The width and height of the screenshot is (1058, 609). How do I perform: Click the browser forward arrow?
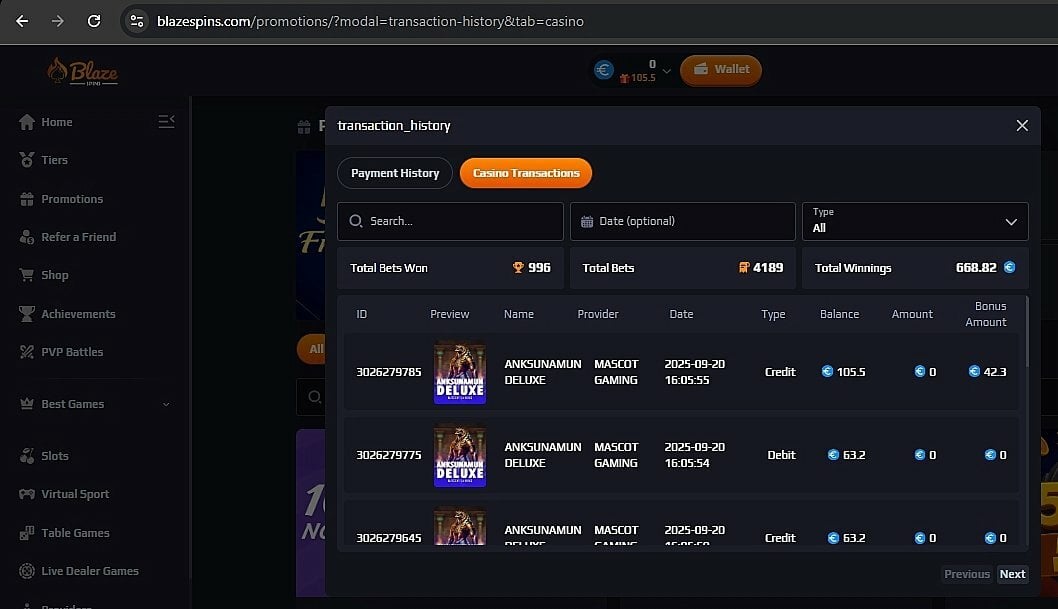click(58, 21)
